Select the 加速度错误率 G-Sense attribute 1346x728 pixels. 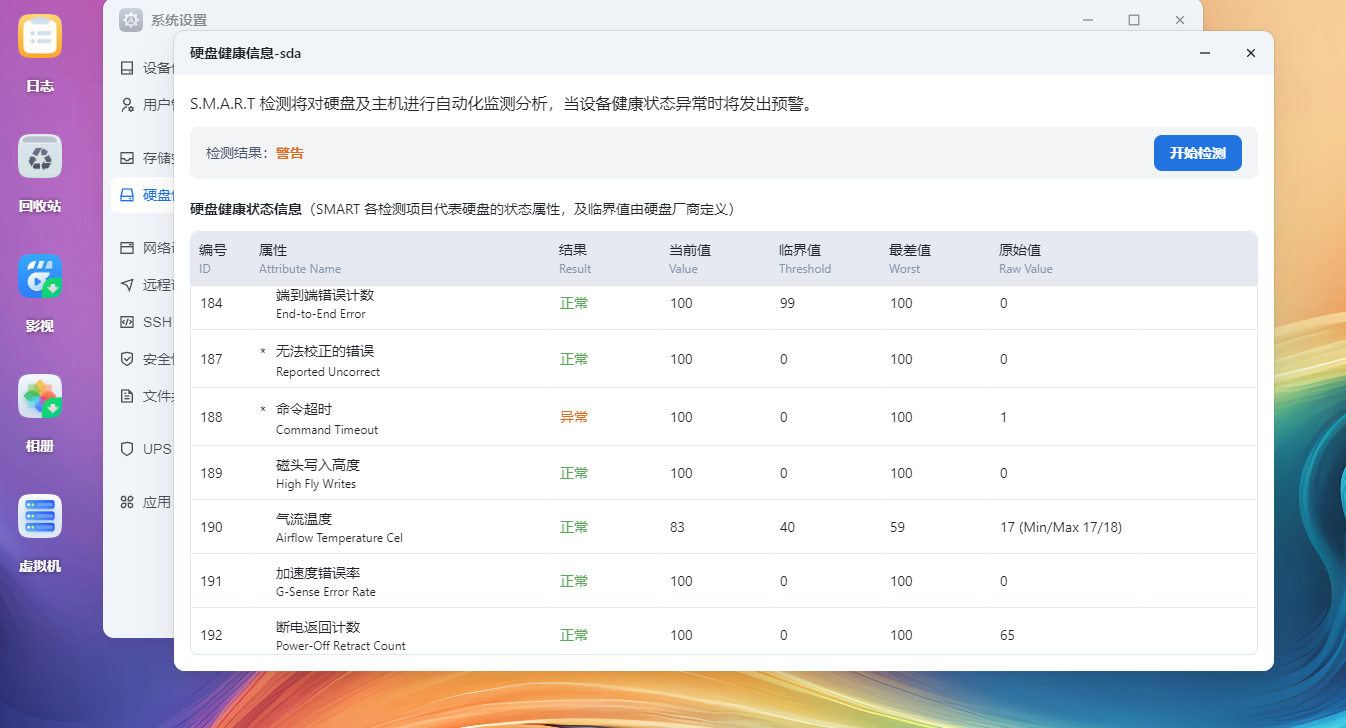tap(326, 582)
